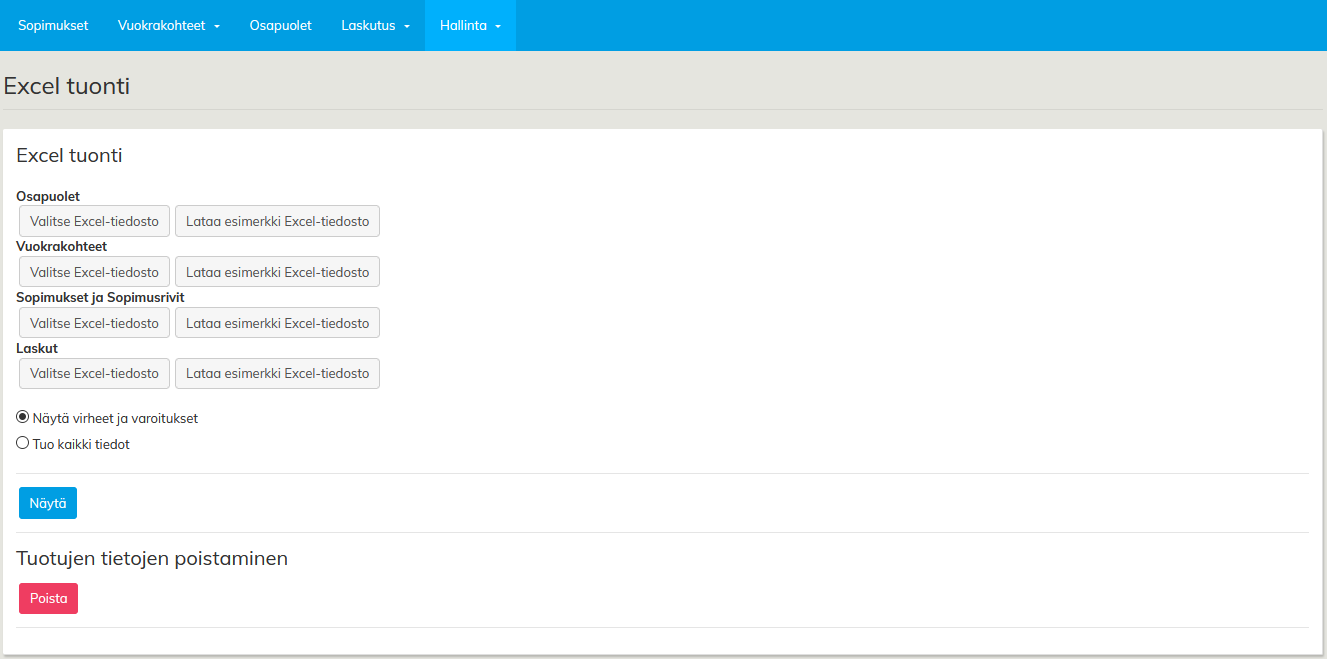Click the red Poista button
This screenshot has width=1327, height=659.
coord(48,598)
